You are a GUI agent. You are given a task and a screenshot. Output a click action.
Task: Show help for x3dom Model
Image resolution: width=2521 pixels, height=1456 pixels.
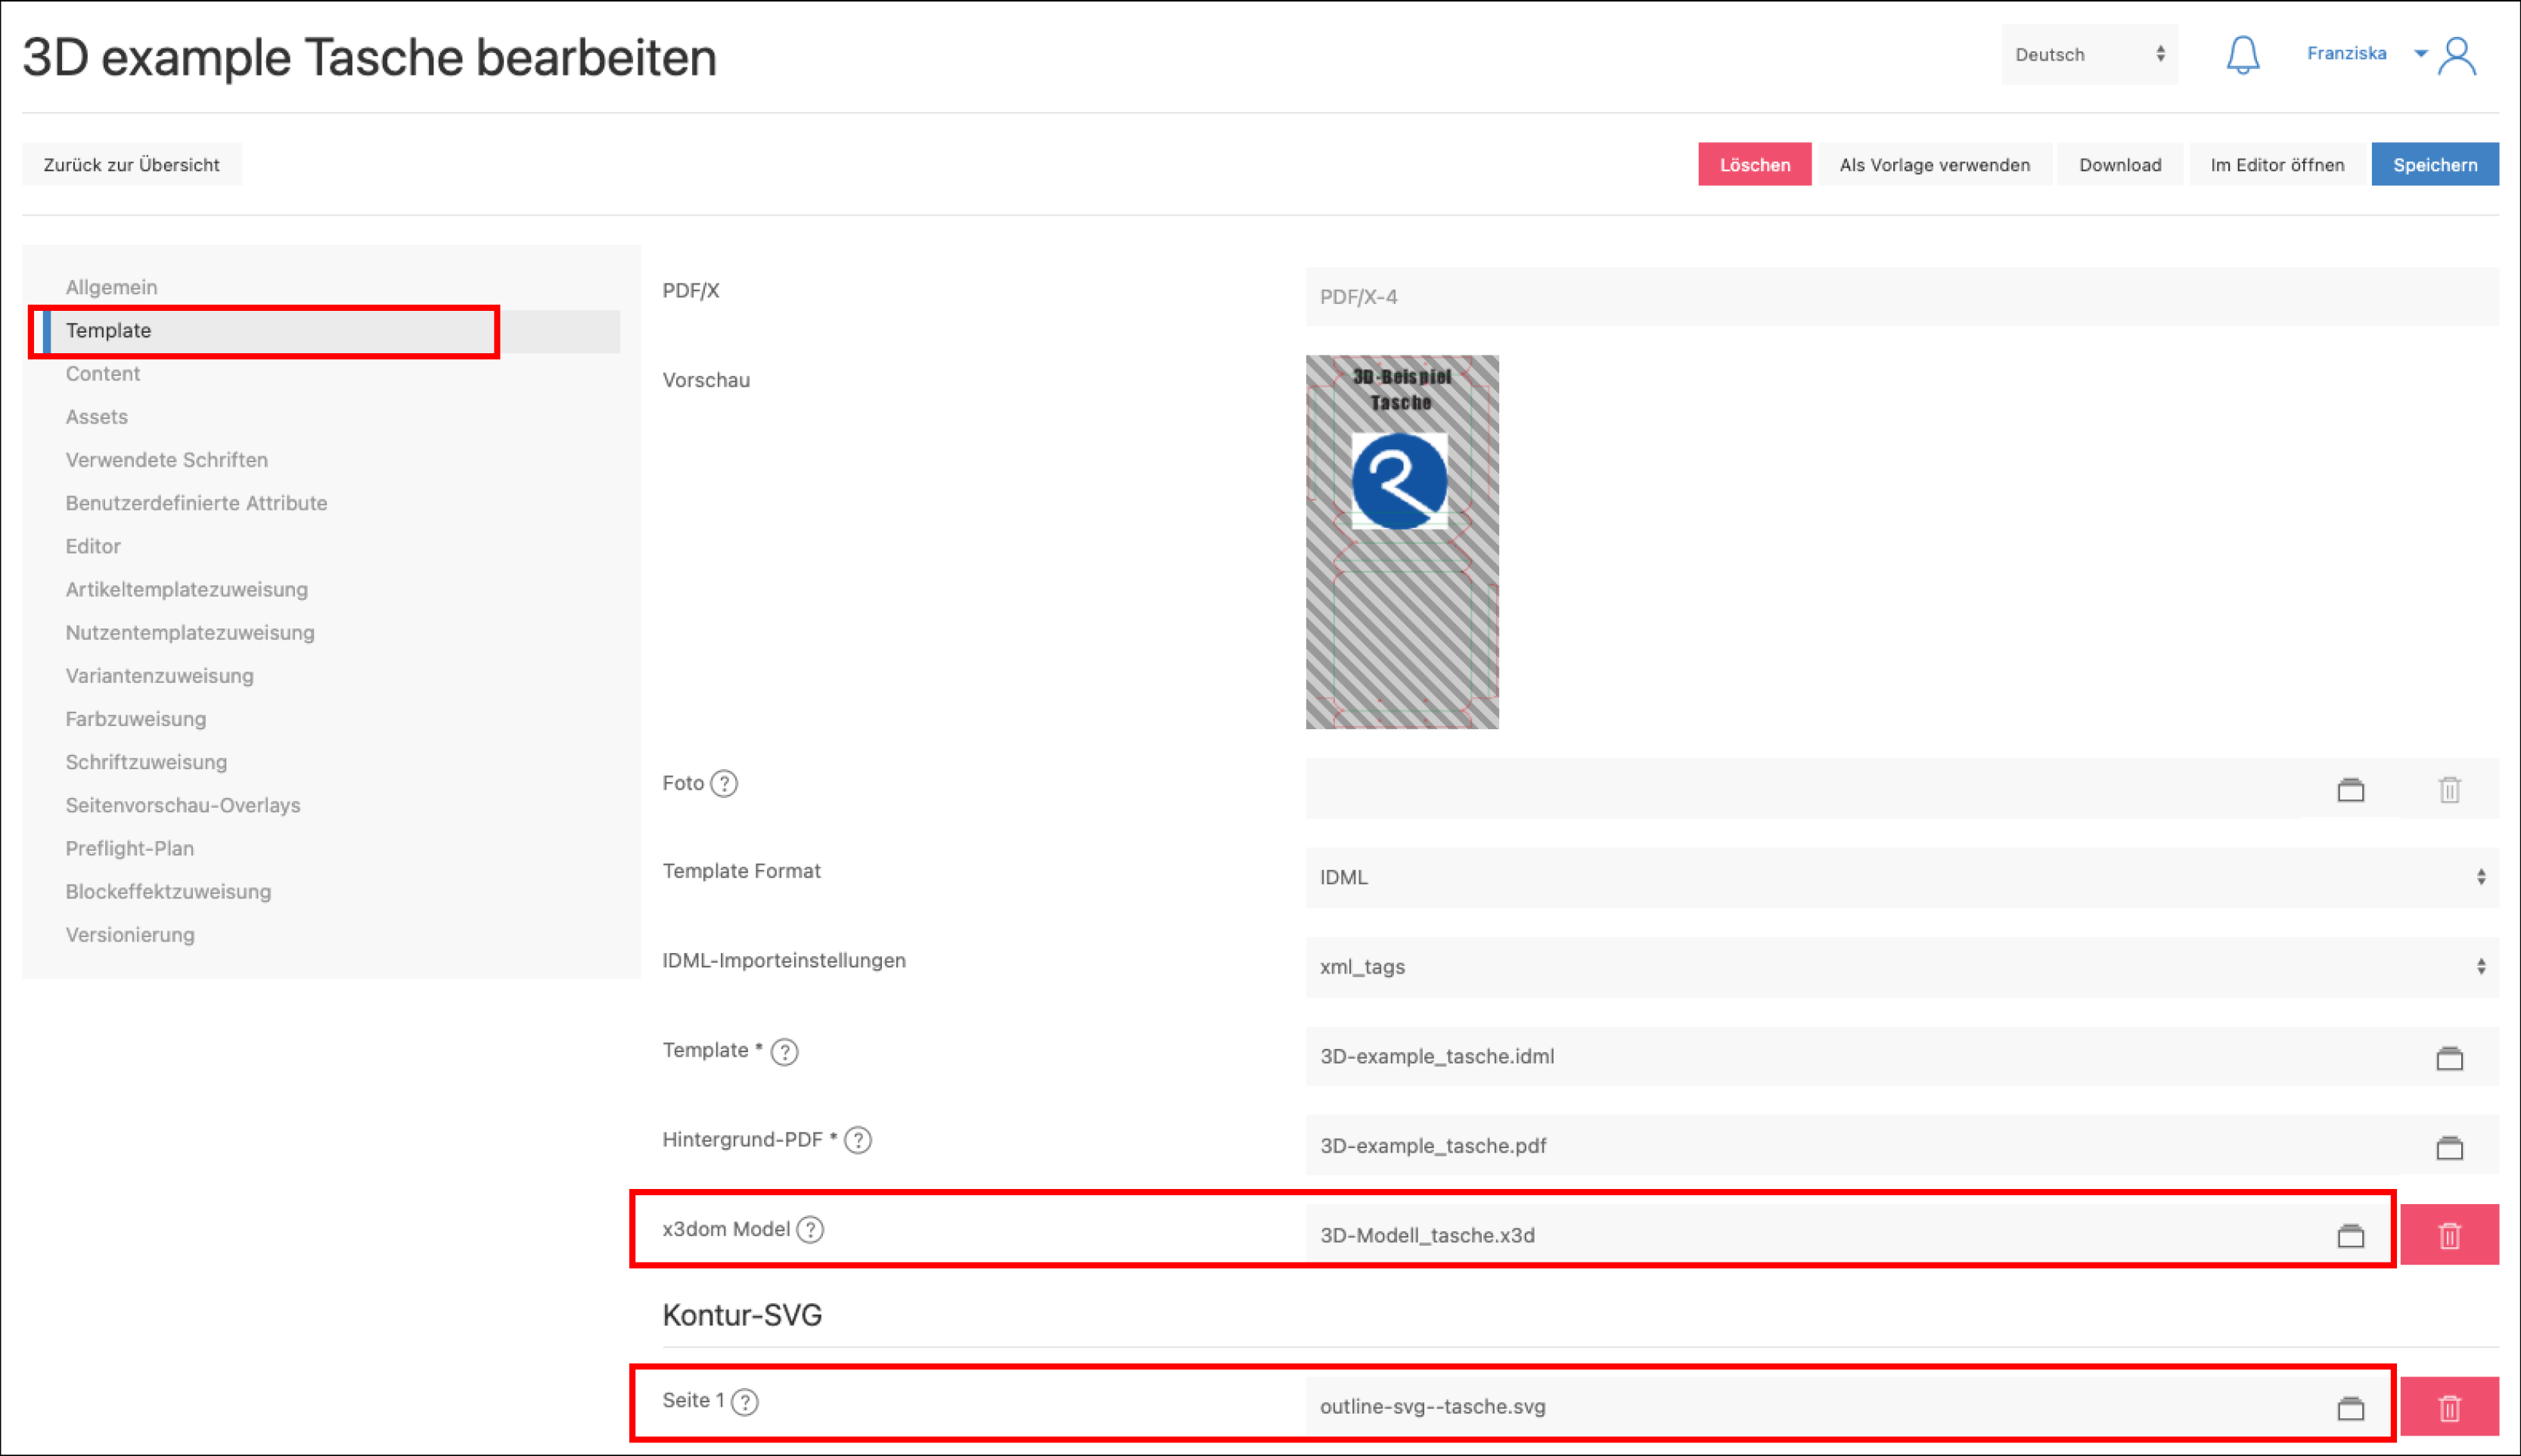[810, 1230]
